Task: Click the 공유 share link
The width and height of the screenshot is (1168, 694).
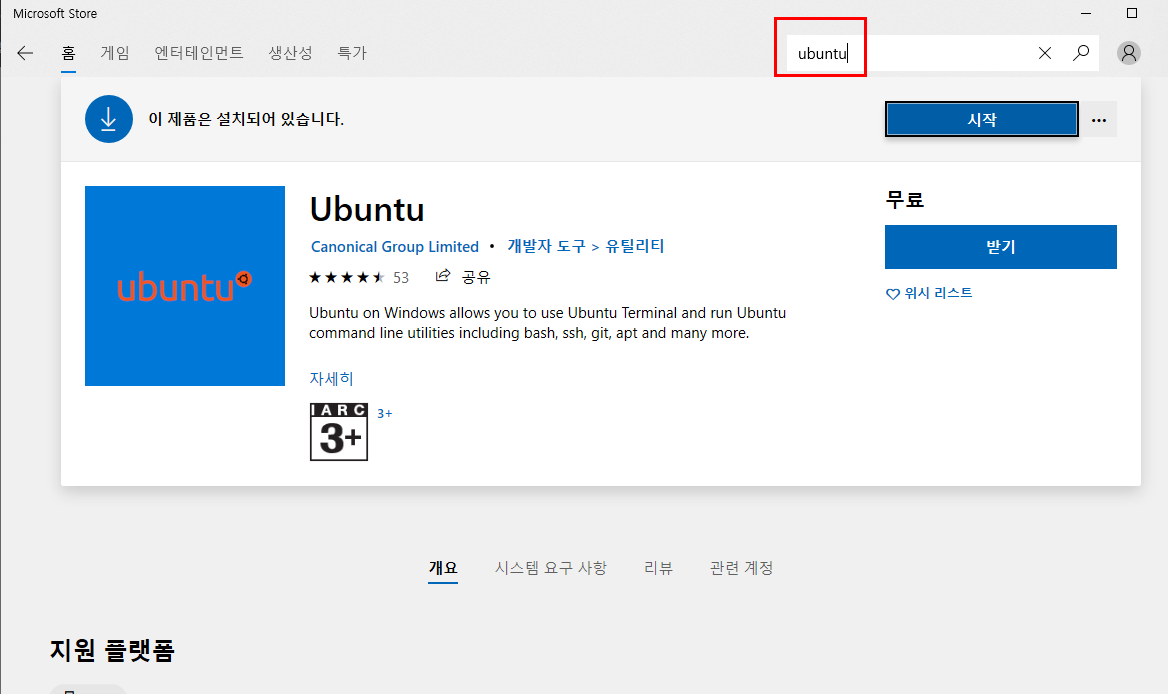Action: 476,278
